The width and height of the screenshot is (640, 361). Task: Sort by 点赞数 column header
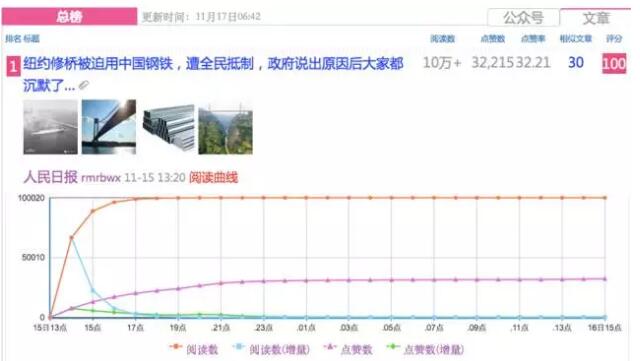[x=492, y=39]
